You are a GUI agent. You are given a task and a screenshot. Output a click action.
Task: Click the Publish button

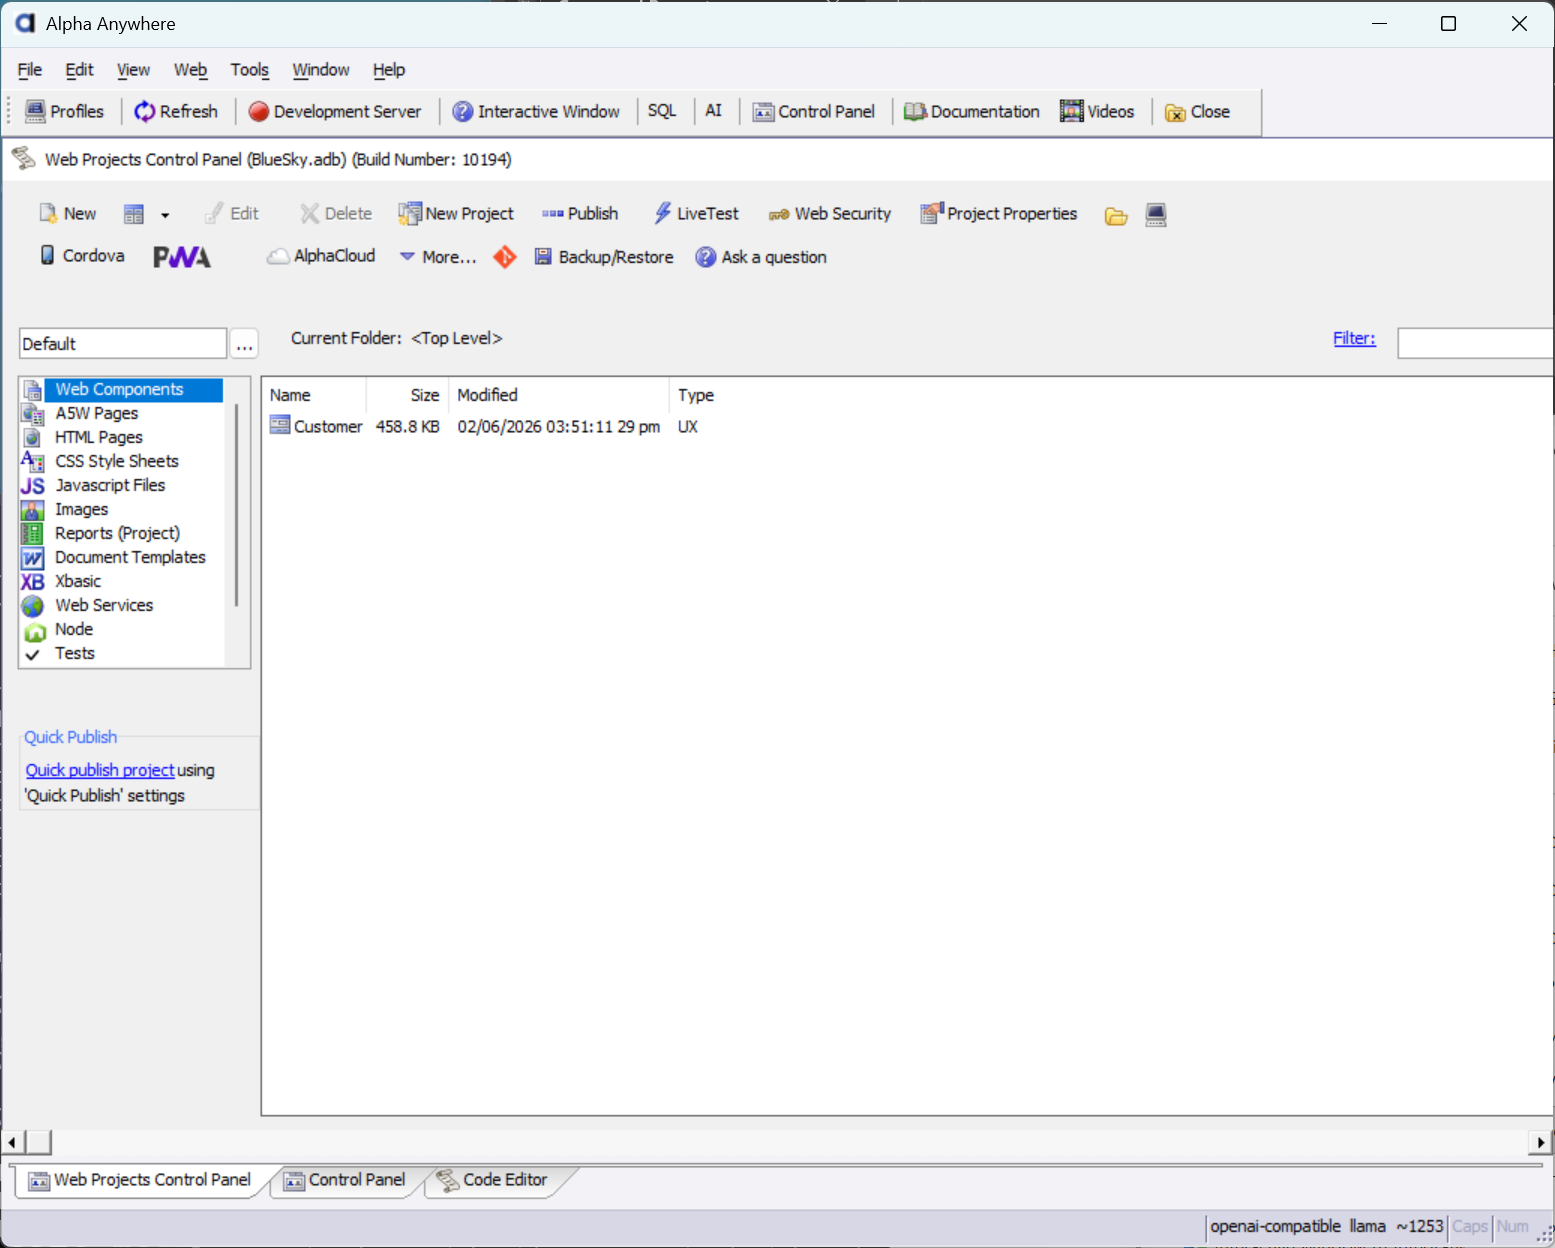[580, 214]
